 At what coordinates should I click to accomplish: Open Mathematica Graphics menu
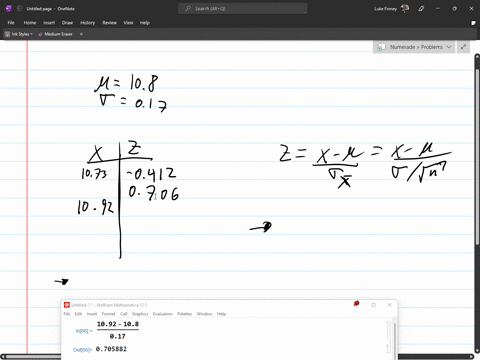(140, 314)
